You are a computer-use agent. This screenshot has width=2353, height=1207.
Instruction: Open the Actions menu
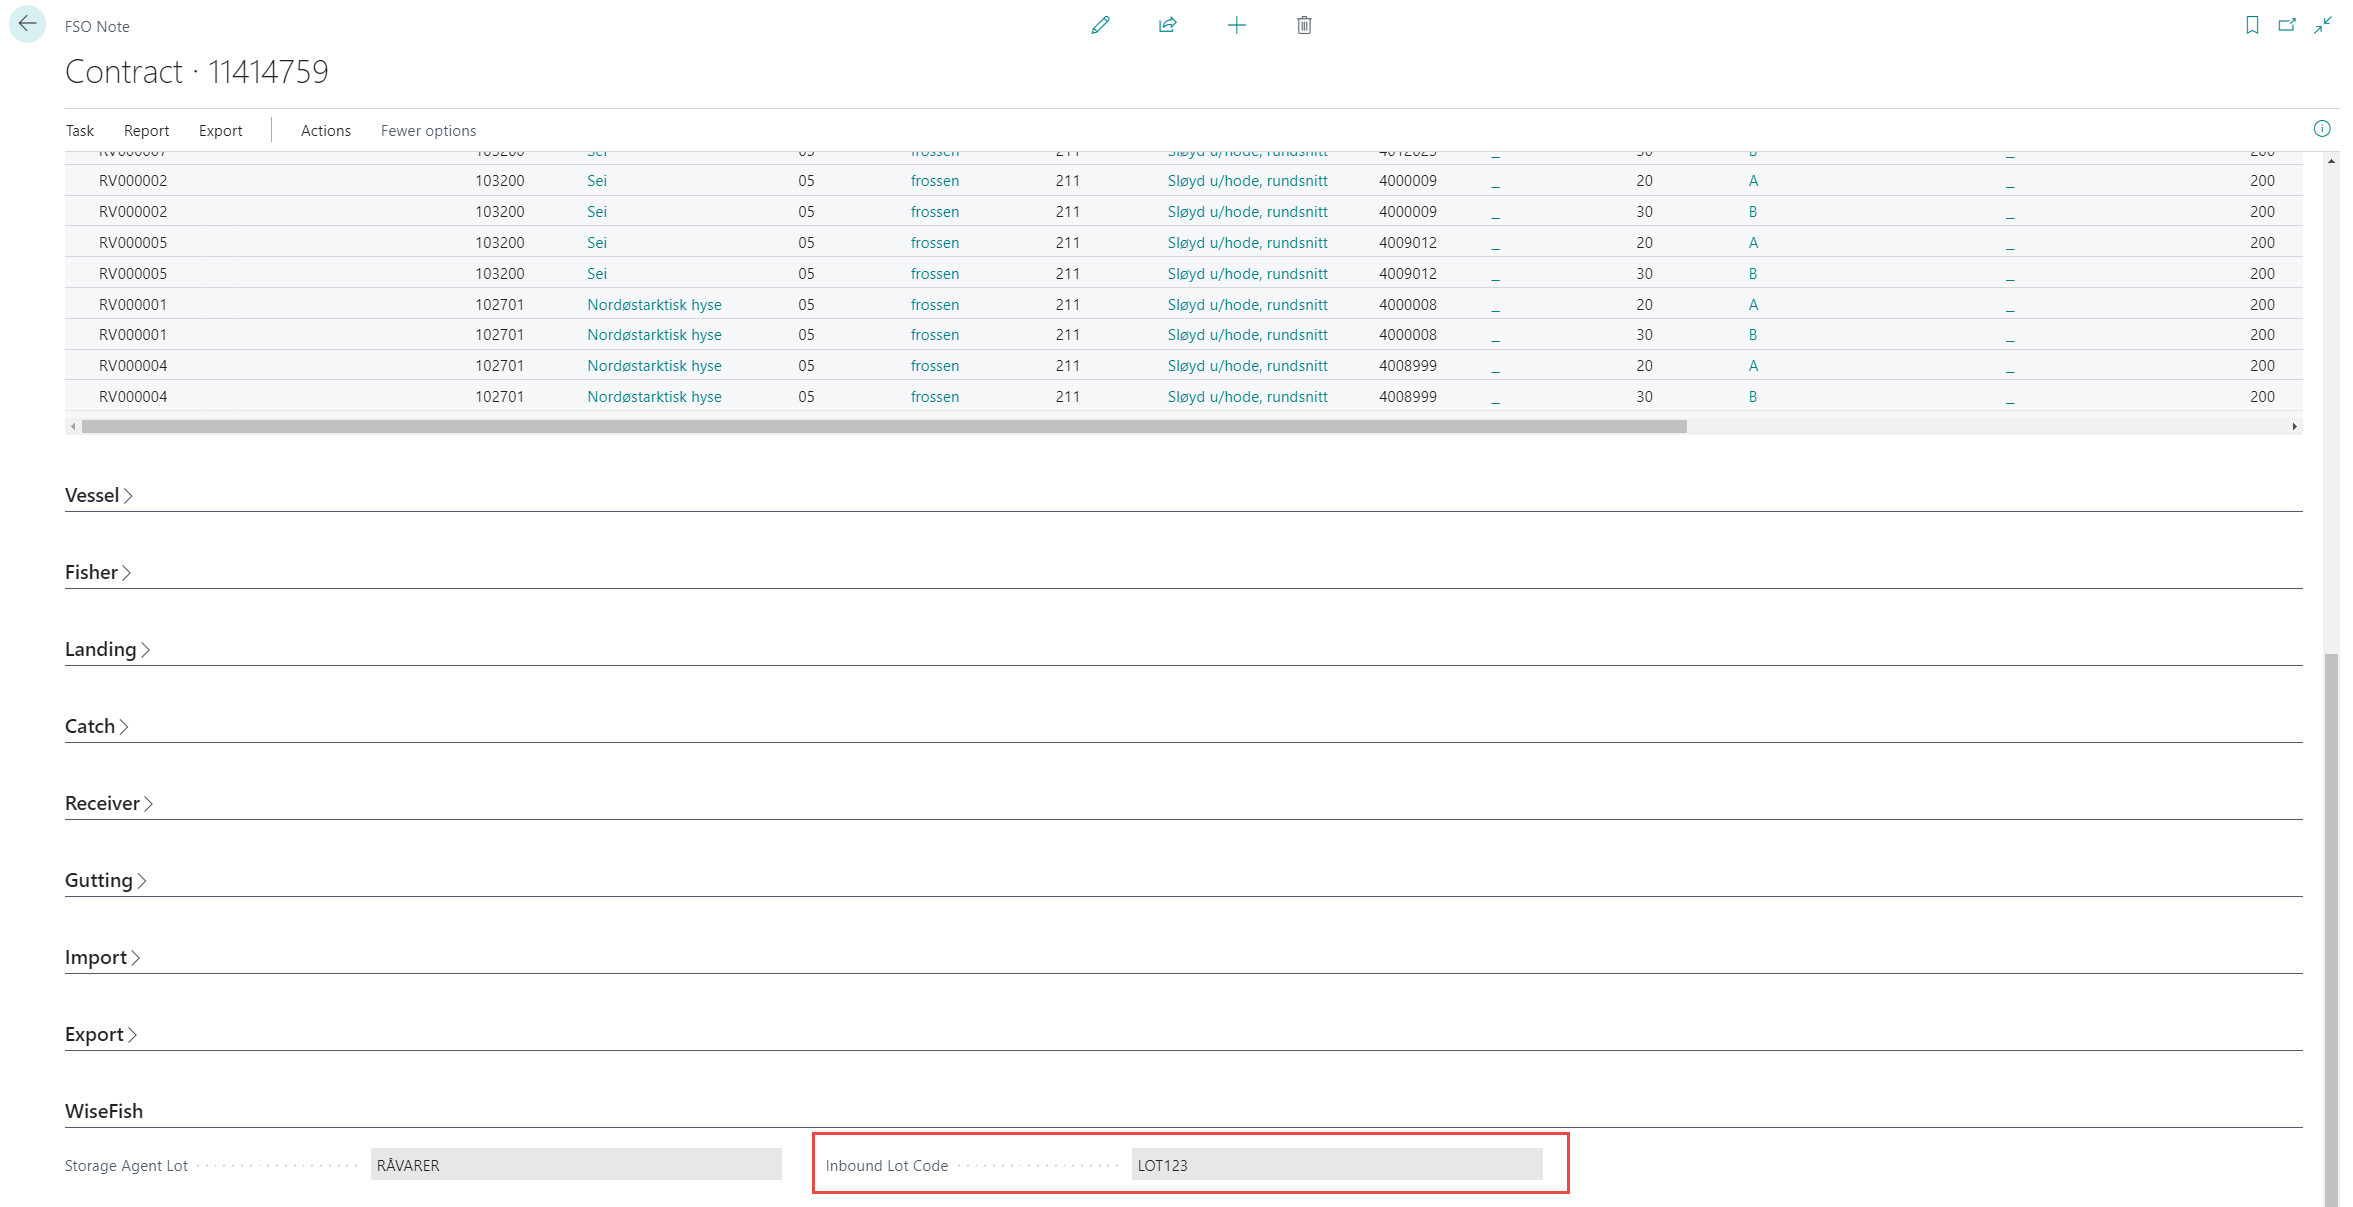click(325, 131)
